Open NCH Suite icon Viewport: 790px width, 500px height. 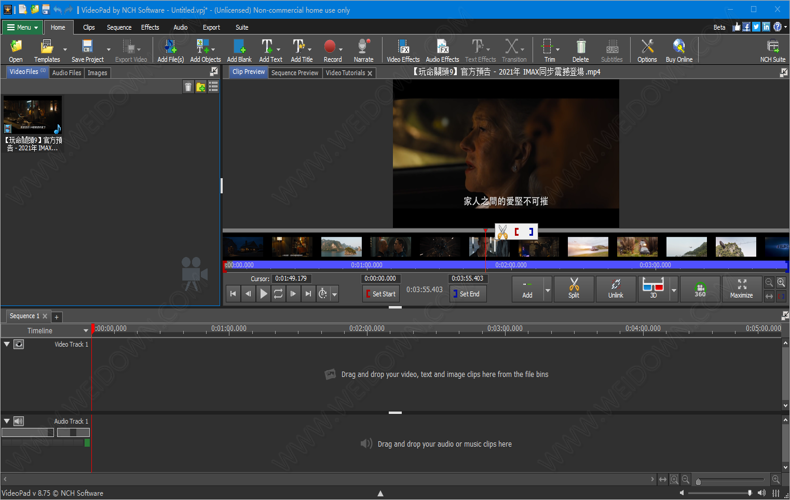pos(772,51)
